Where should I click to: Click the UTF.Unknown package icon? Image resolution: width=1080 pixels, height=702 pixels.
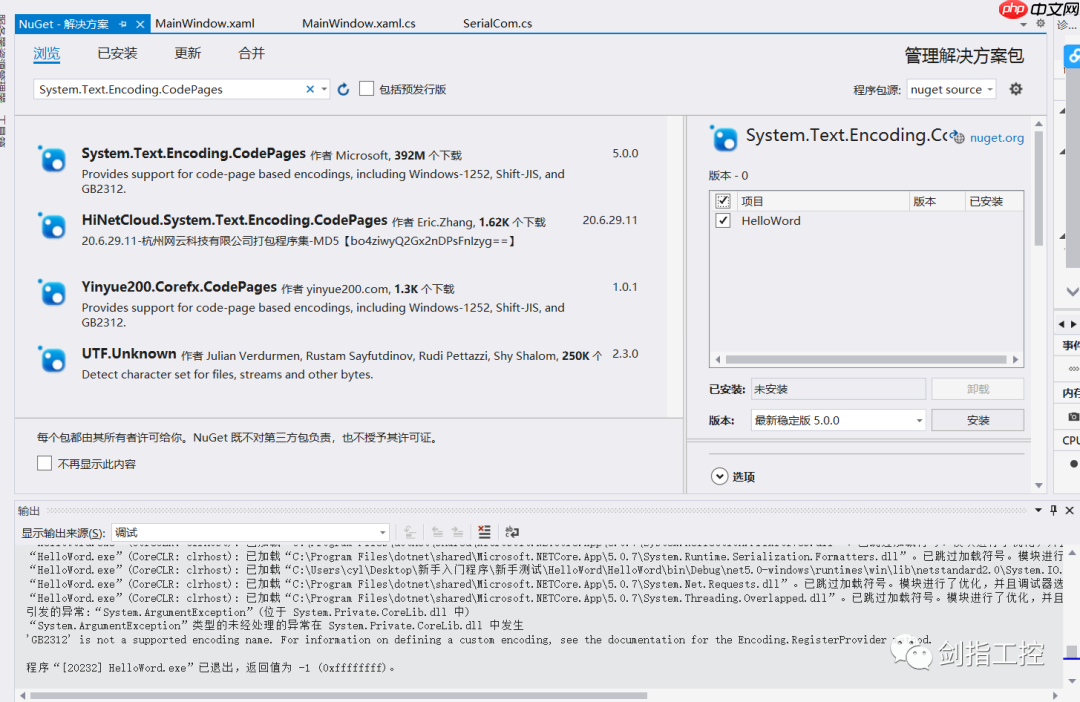click(52, 359)
